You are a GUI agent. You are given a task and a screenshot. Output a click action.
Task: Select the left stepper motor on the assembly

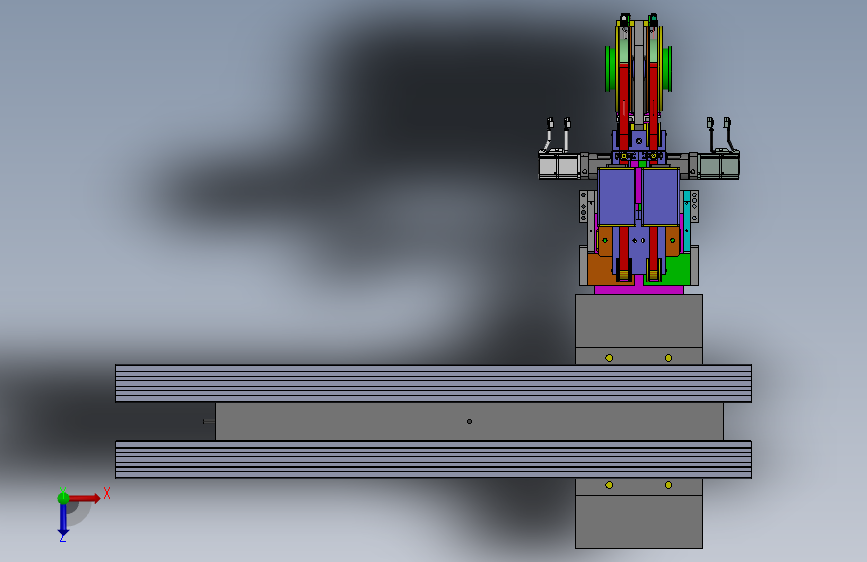tap(559, 166)
